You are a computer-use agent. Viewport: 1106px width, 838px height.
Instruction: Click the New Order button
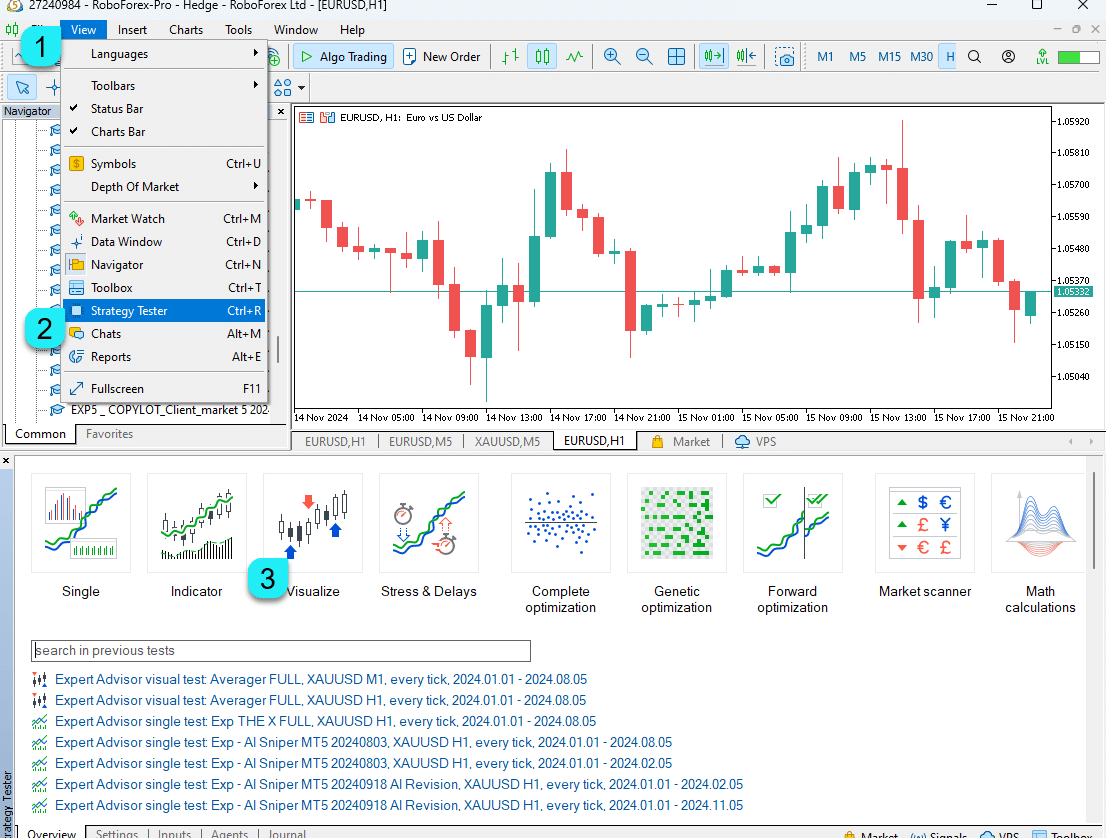click(441, 57)
